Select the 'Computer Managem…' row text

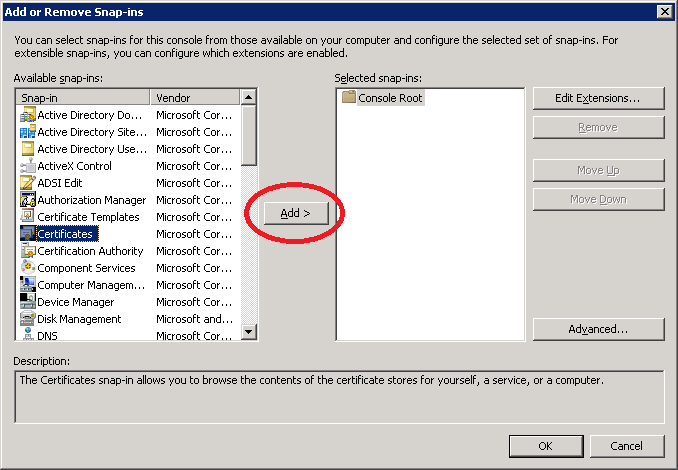[x=91, y=285]
